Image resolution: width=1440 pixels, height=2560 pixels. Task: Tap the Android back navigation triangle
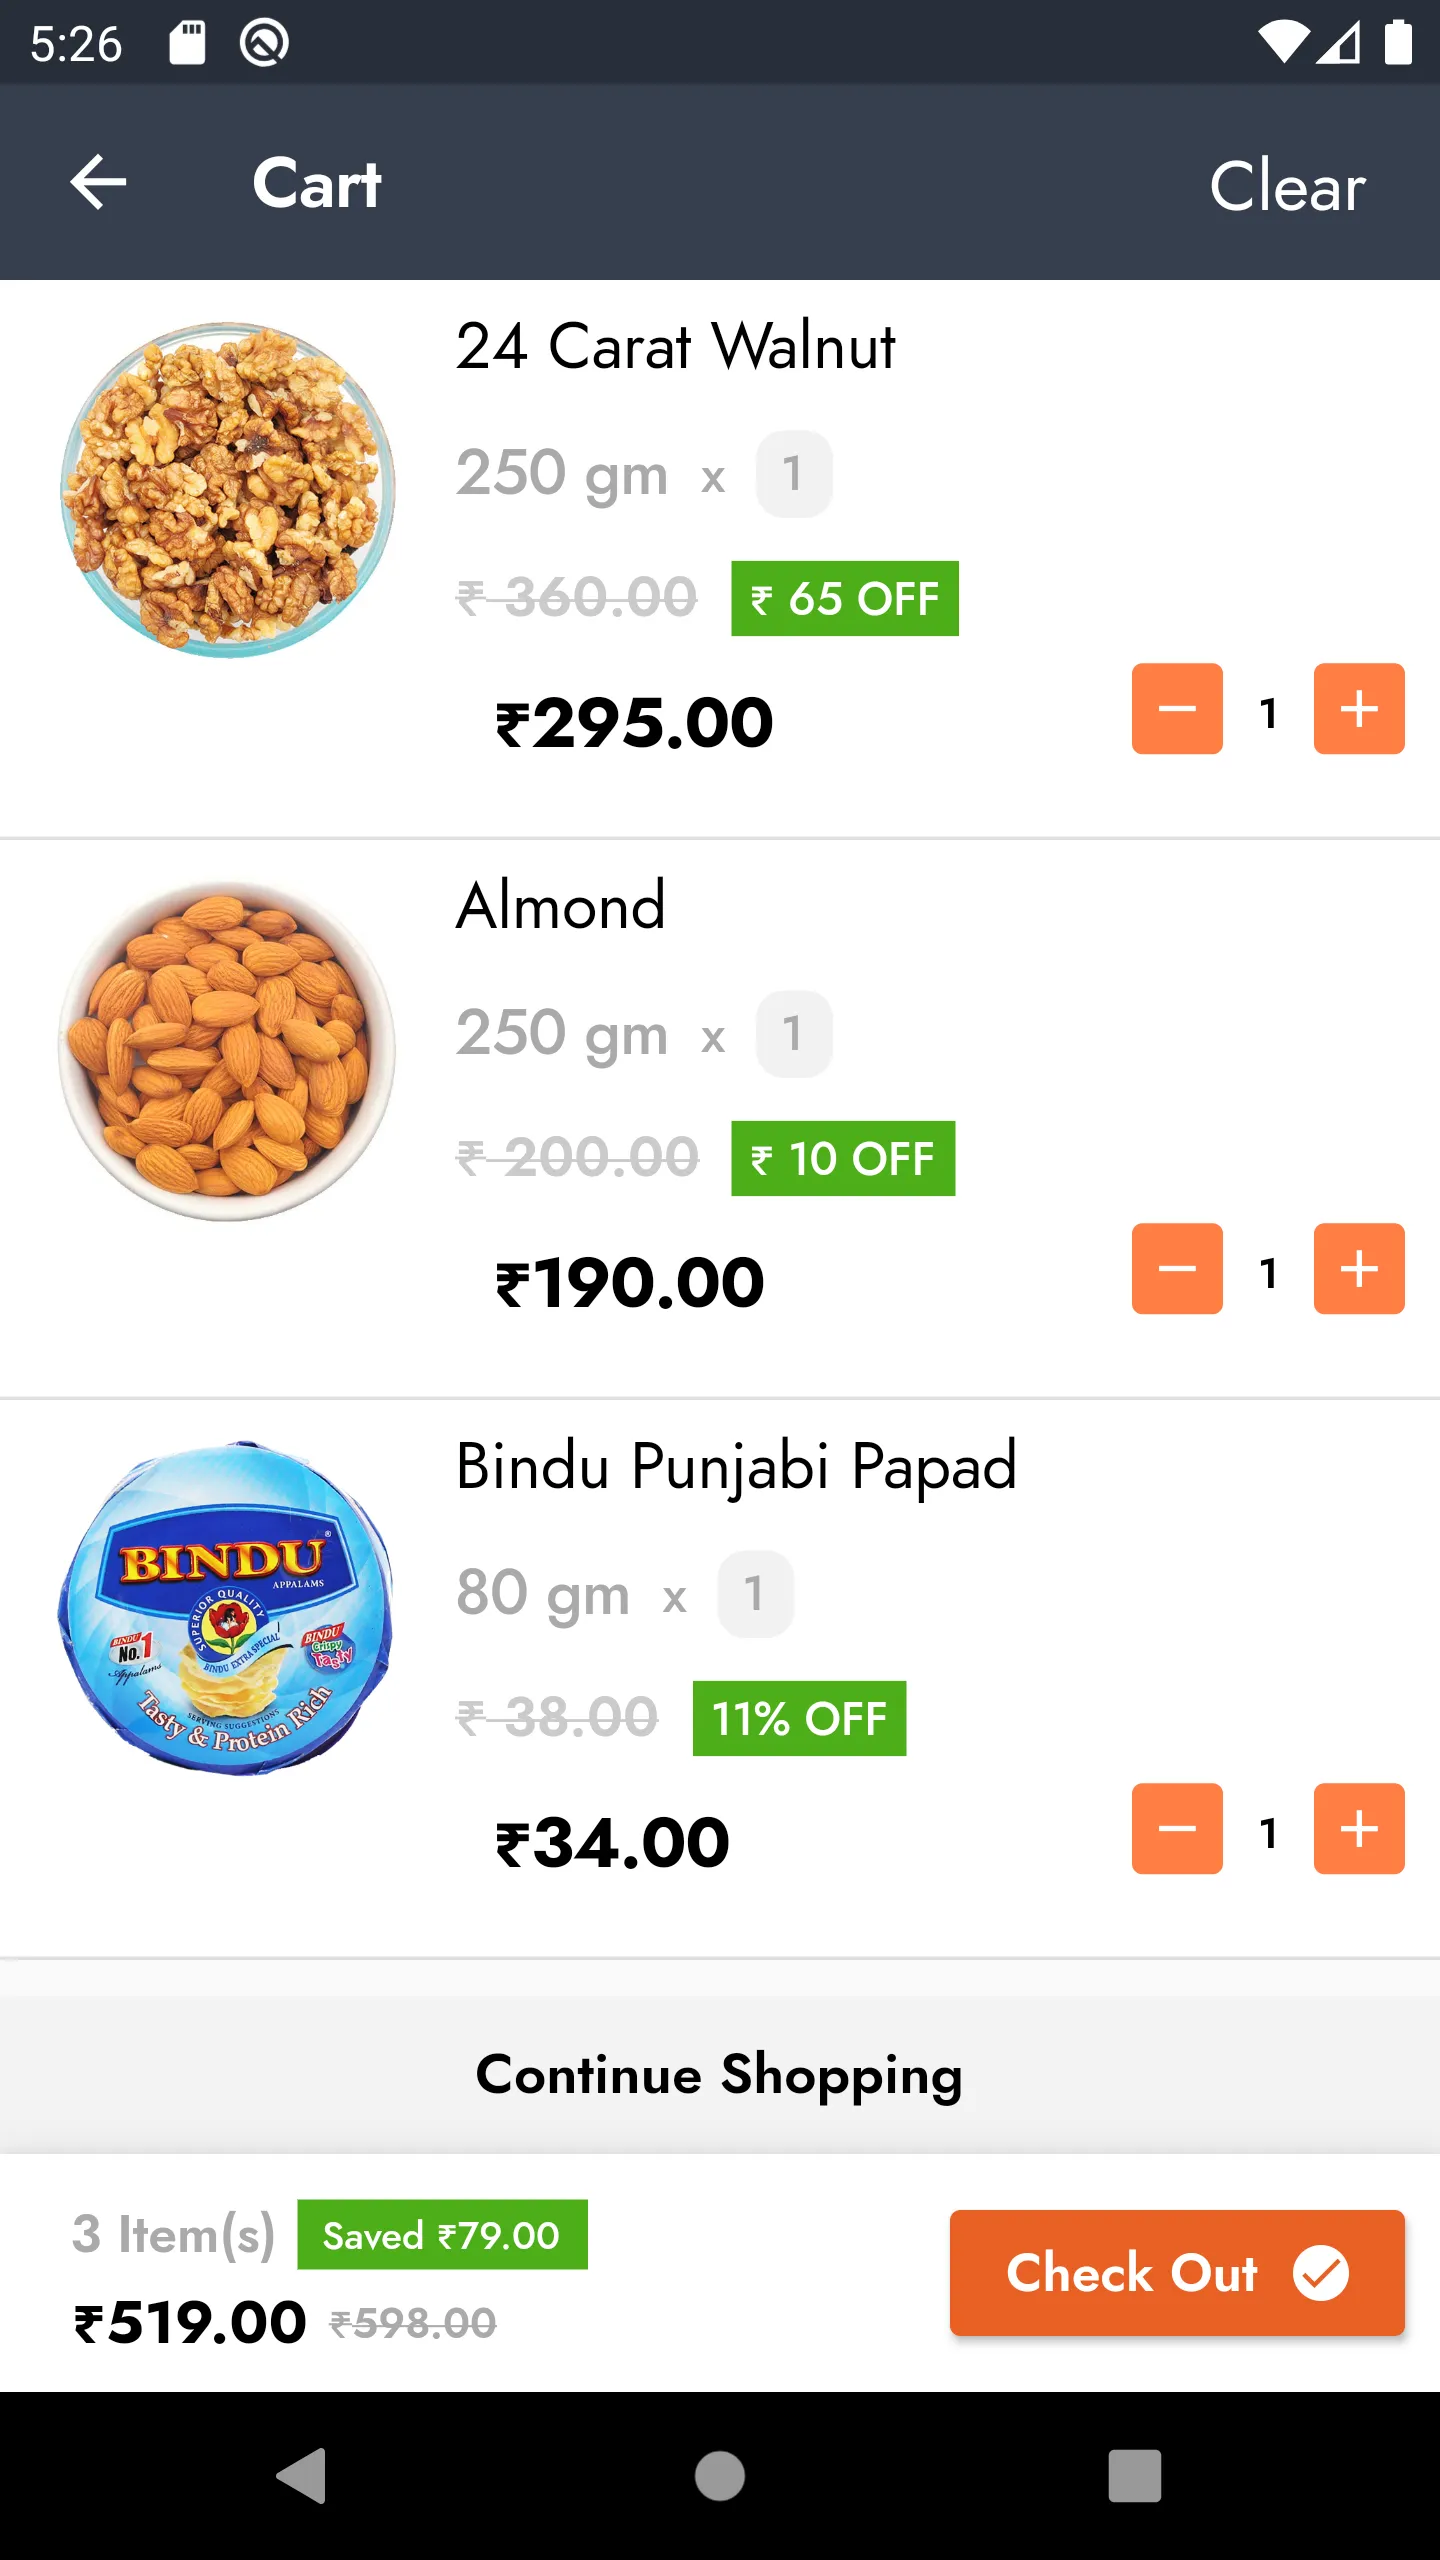click(302, 2476)
